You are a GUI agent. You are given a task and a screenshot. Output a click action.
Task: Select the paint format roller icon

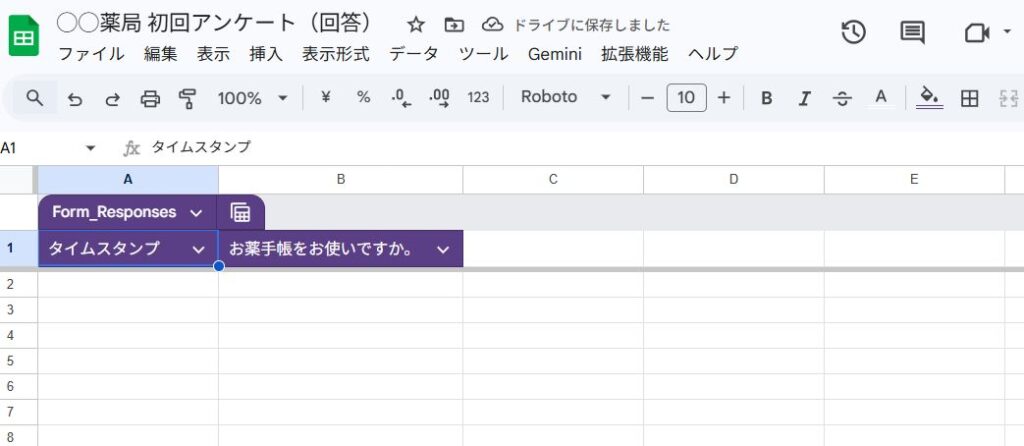[187, 98]
